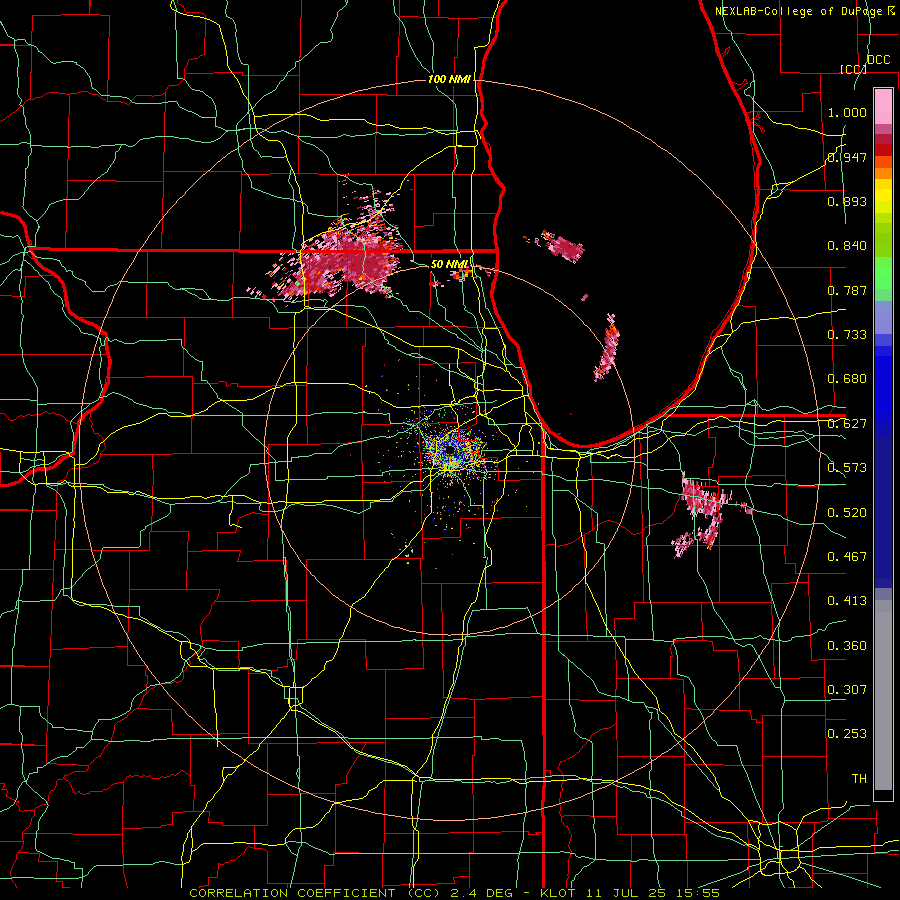Select the 0.253 scale value
The height and width of the screenshot is (900, 900).
847,734
